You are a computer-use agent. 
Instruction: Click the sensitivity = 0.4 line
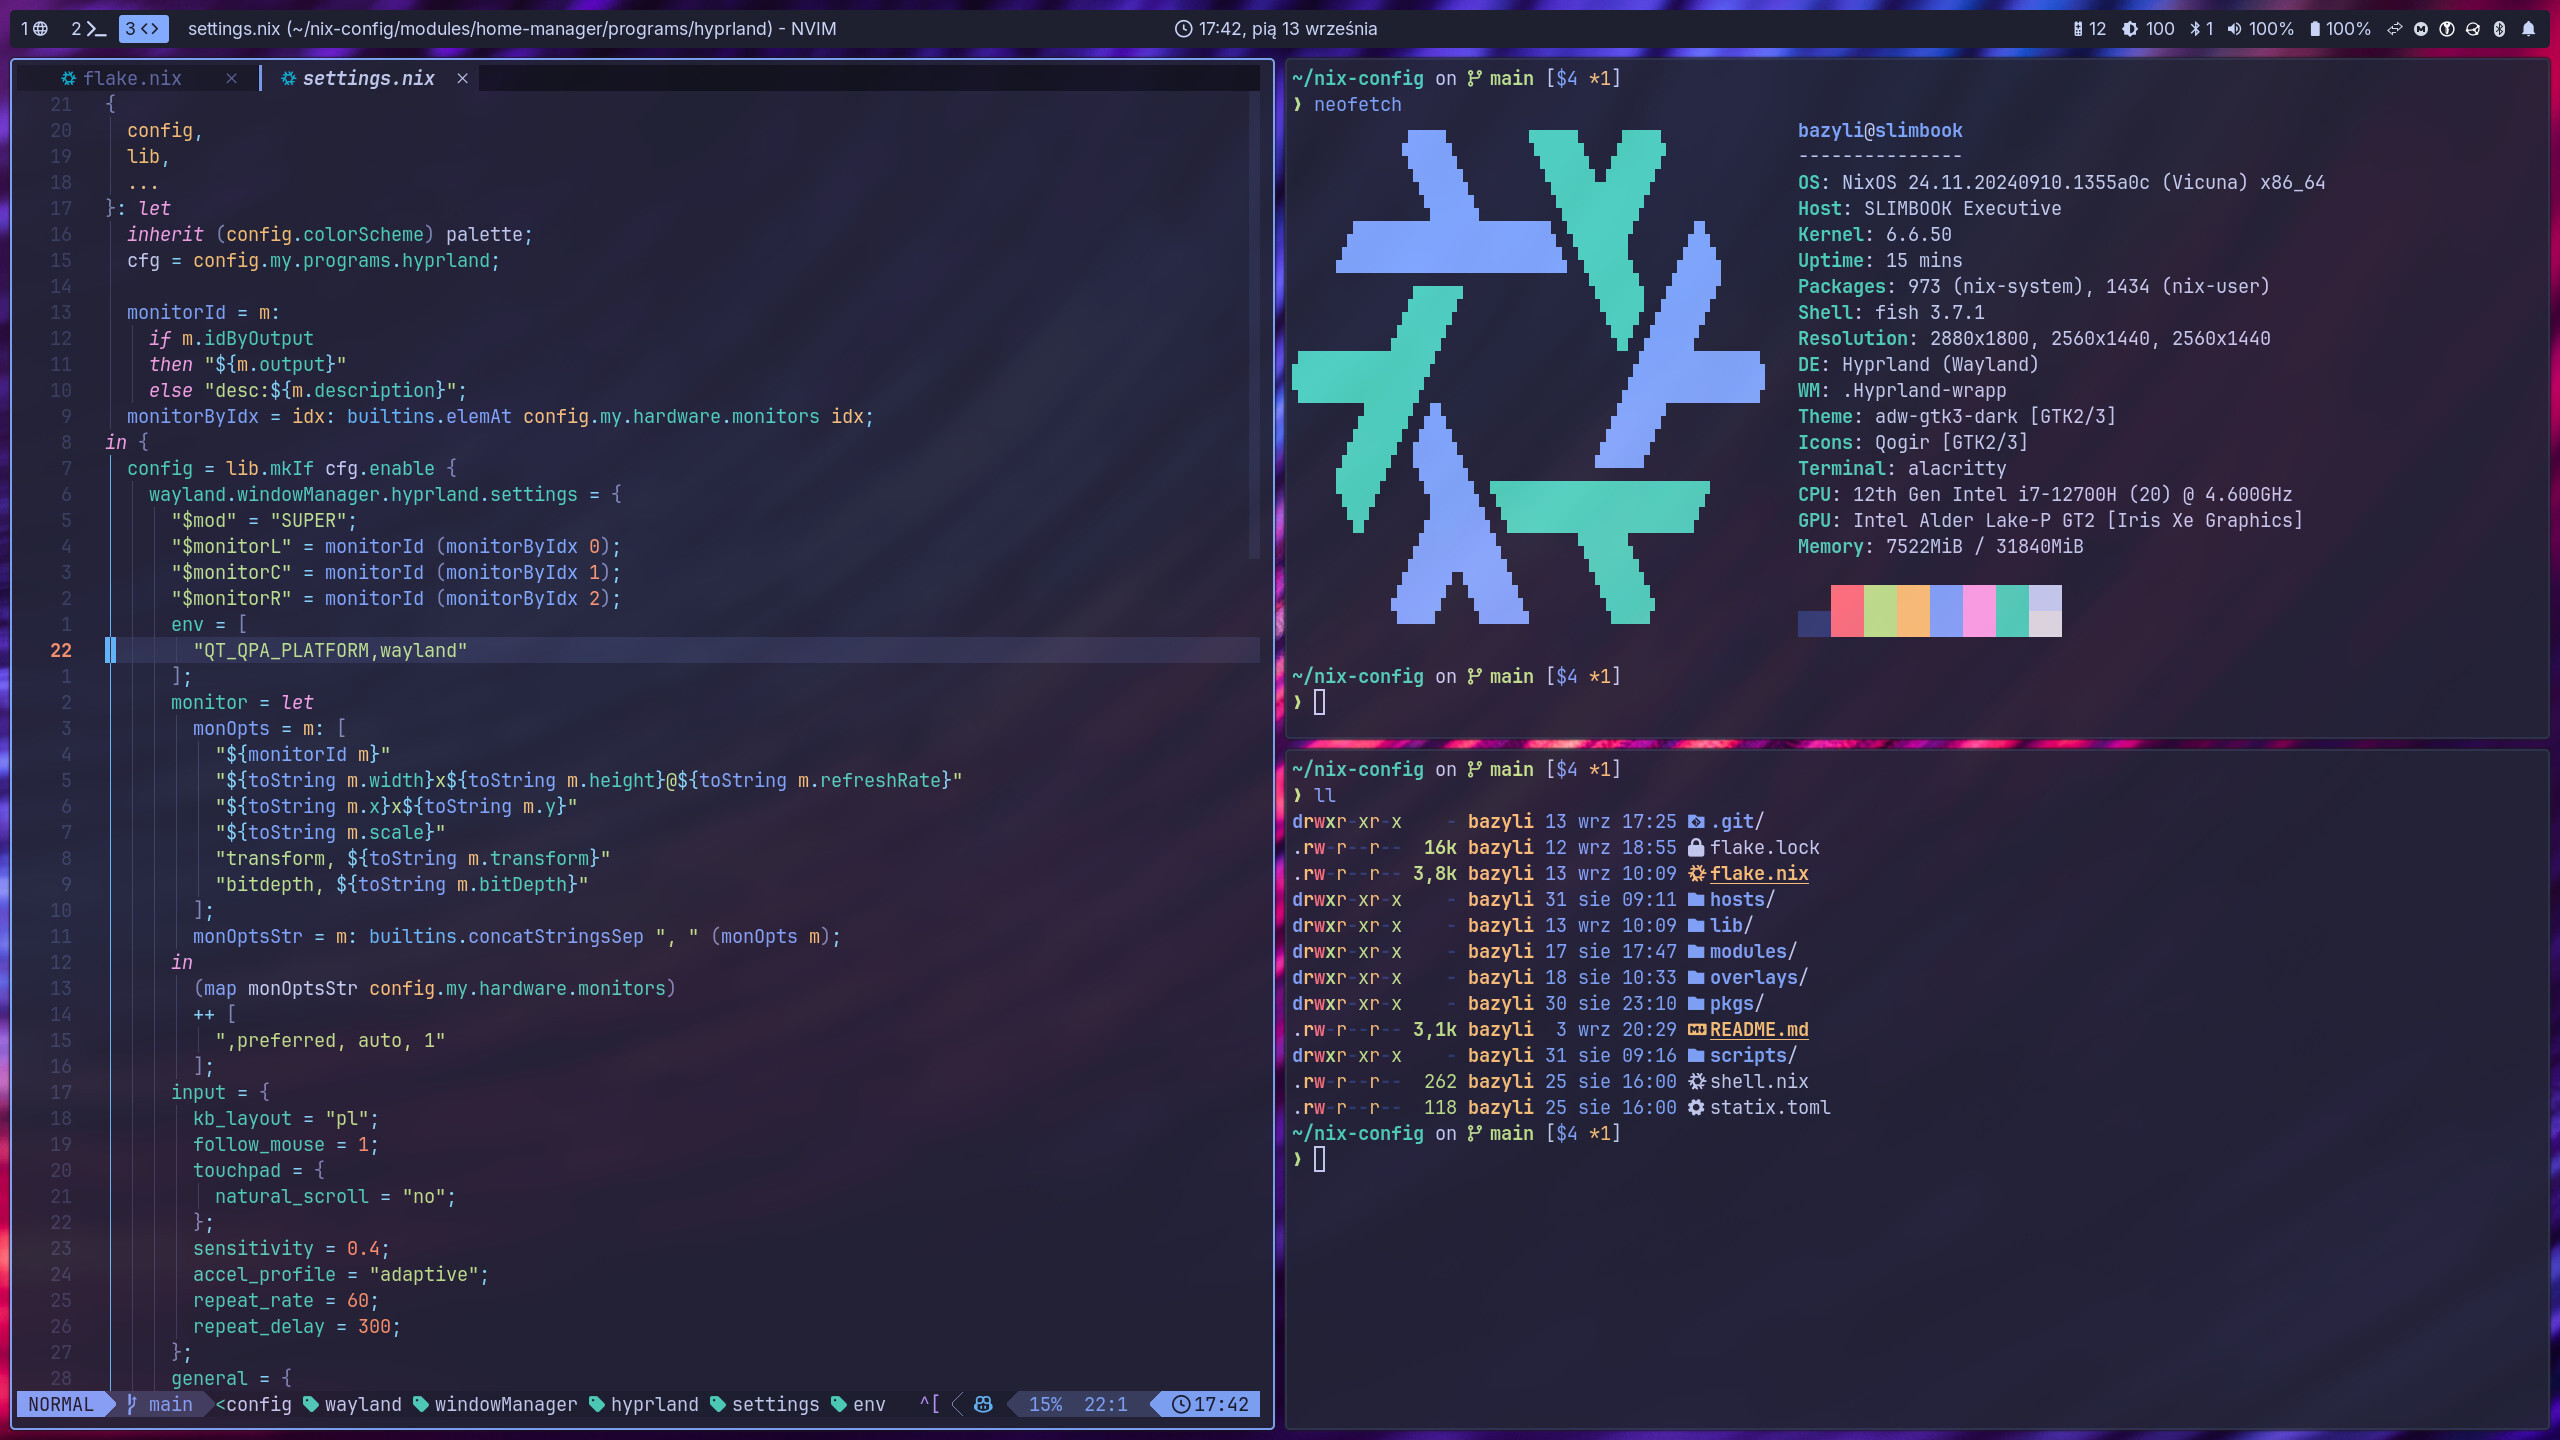click(x=291, y=1249)
